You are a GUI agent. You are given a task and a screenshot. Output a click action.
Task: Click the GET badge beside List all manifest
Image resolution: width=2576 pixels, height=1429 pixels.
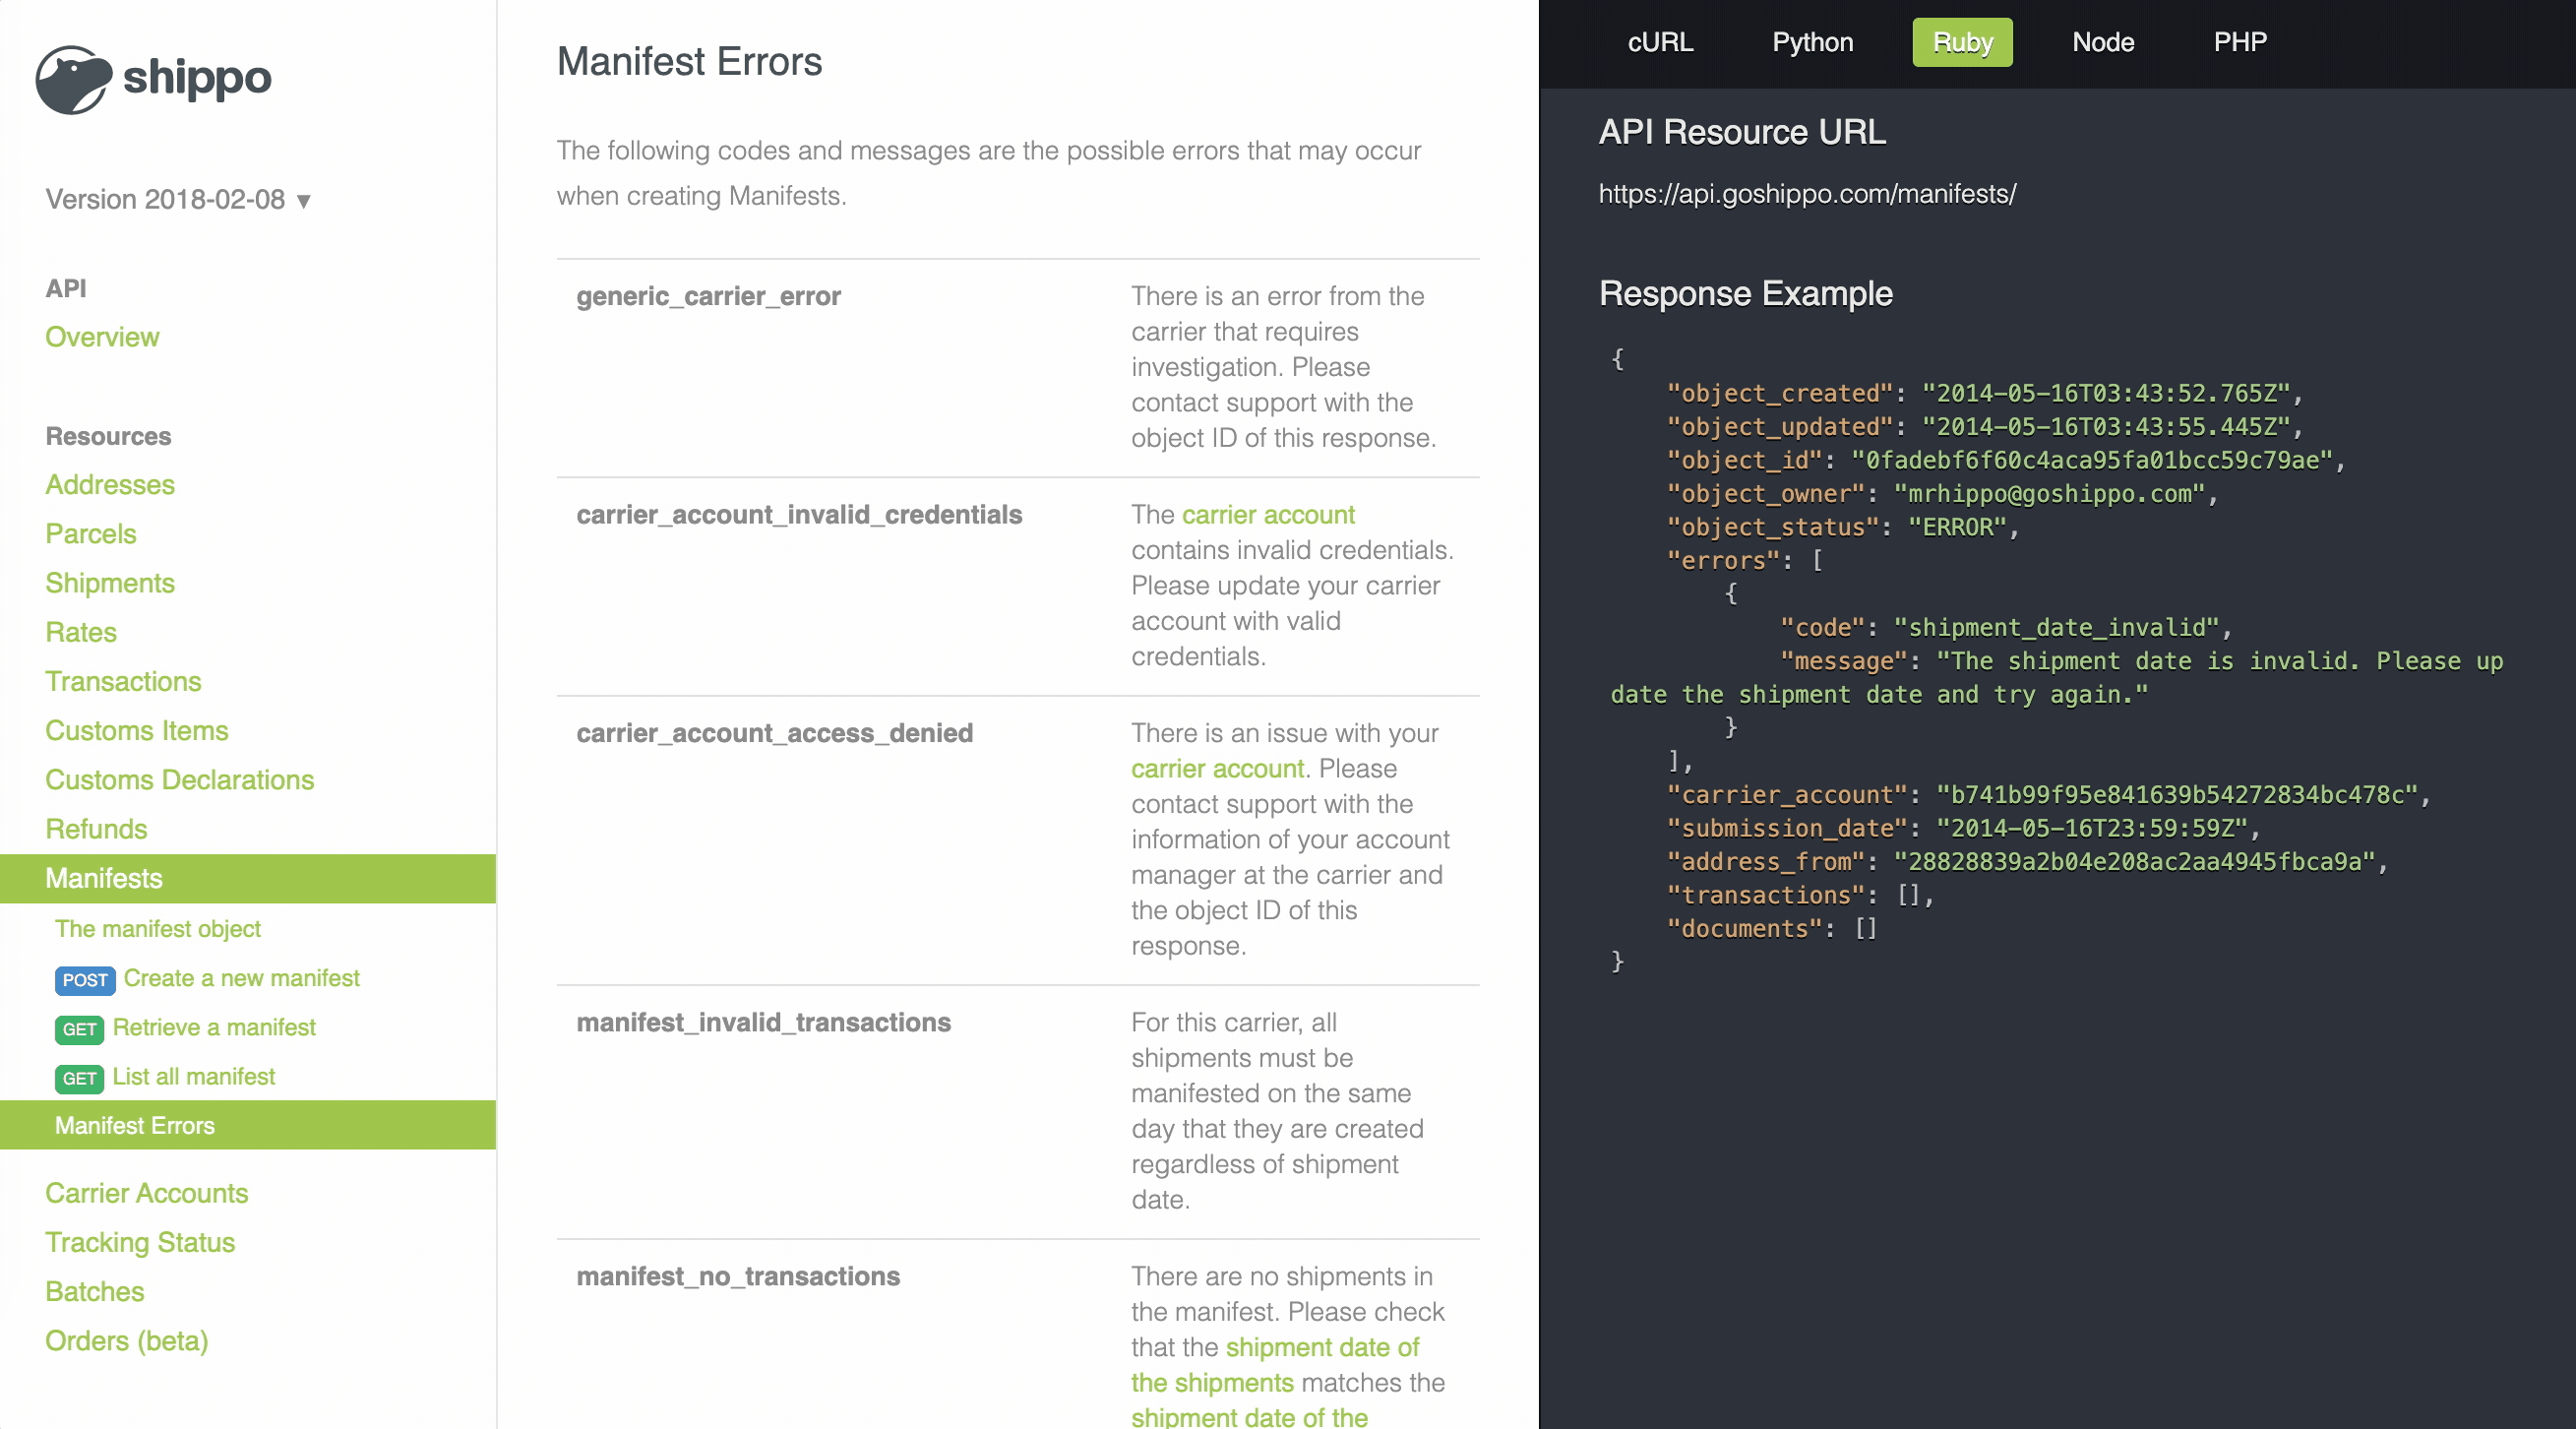point(79,1078)
